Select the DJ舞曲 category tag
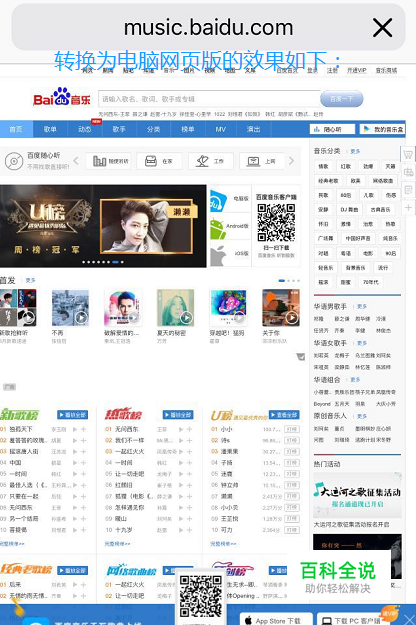 point(349,210)
